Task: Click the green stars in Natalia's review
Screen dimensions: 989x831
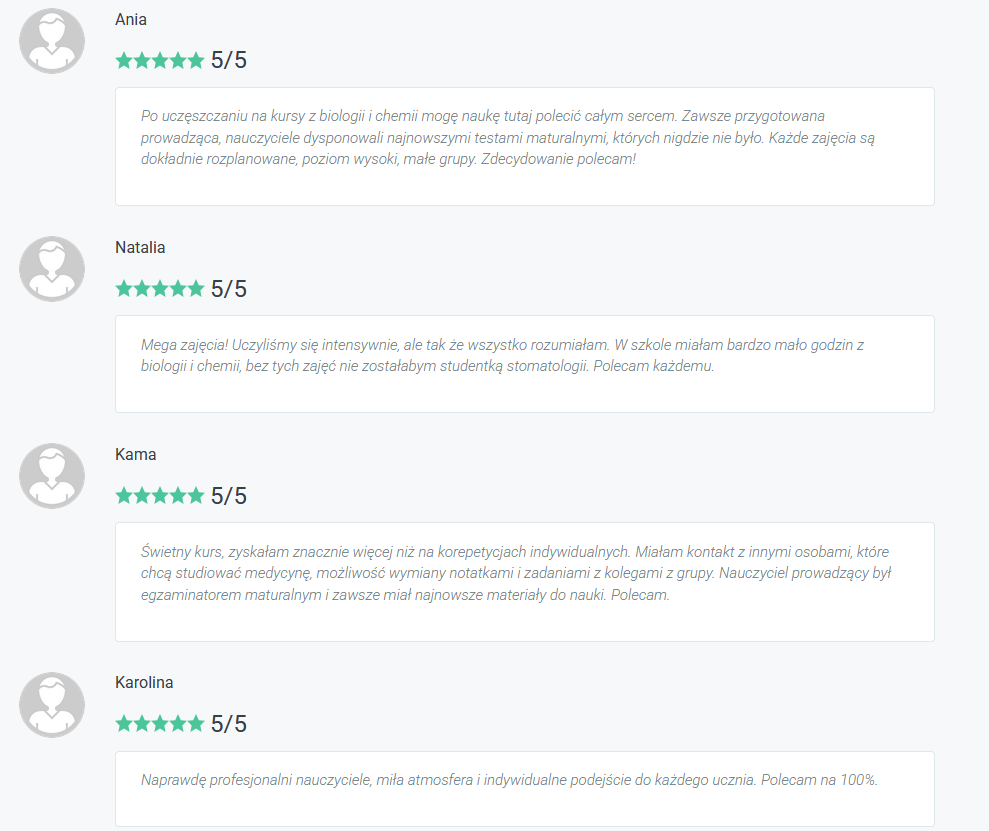Action: pyautogui.click(x=159, y=289)
